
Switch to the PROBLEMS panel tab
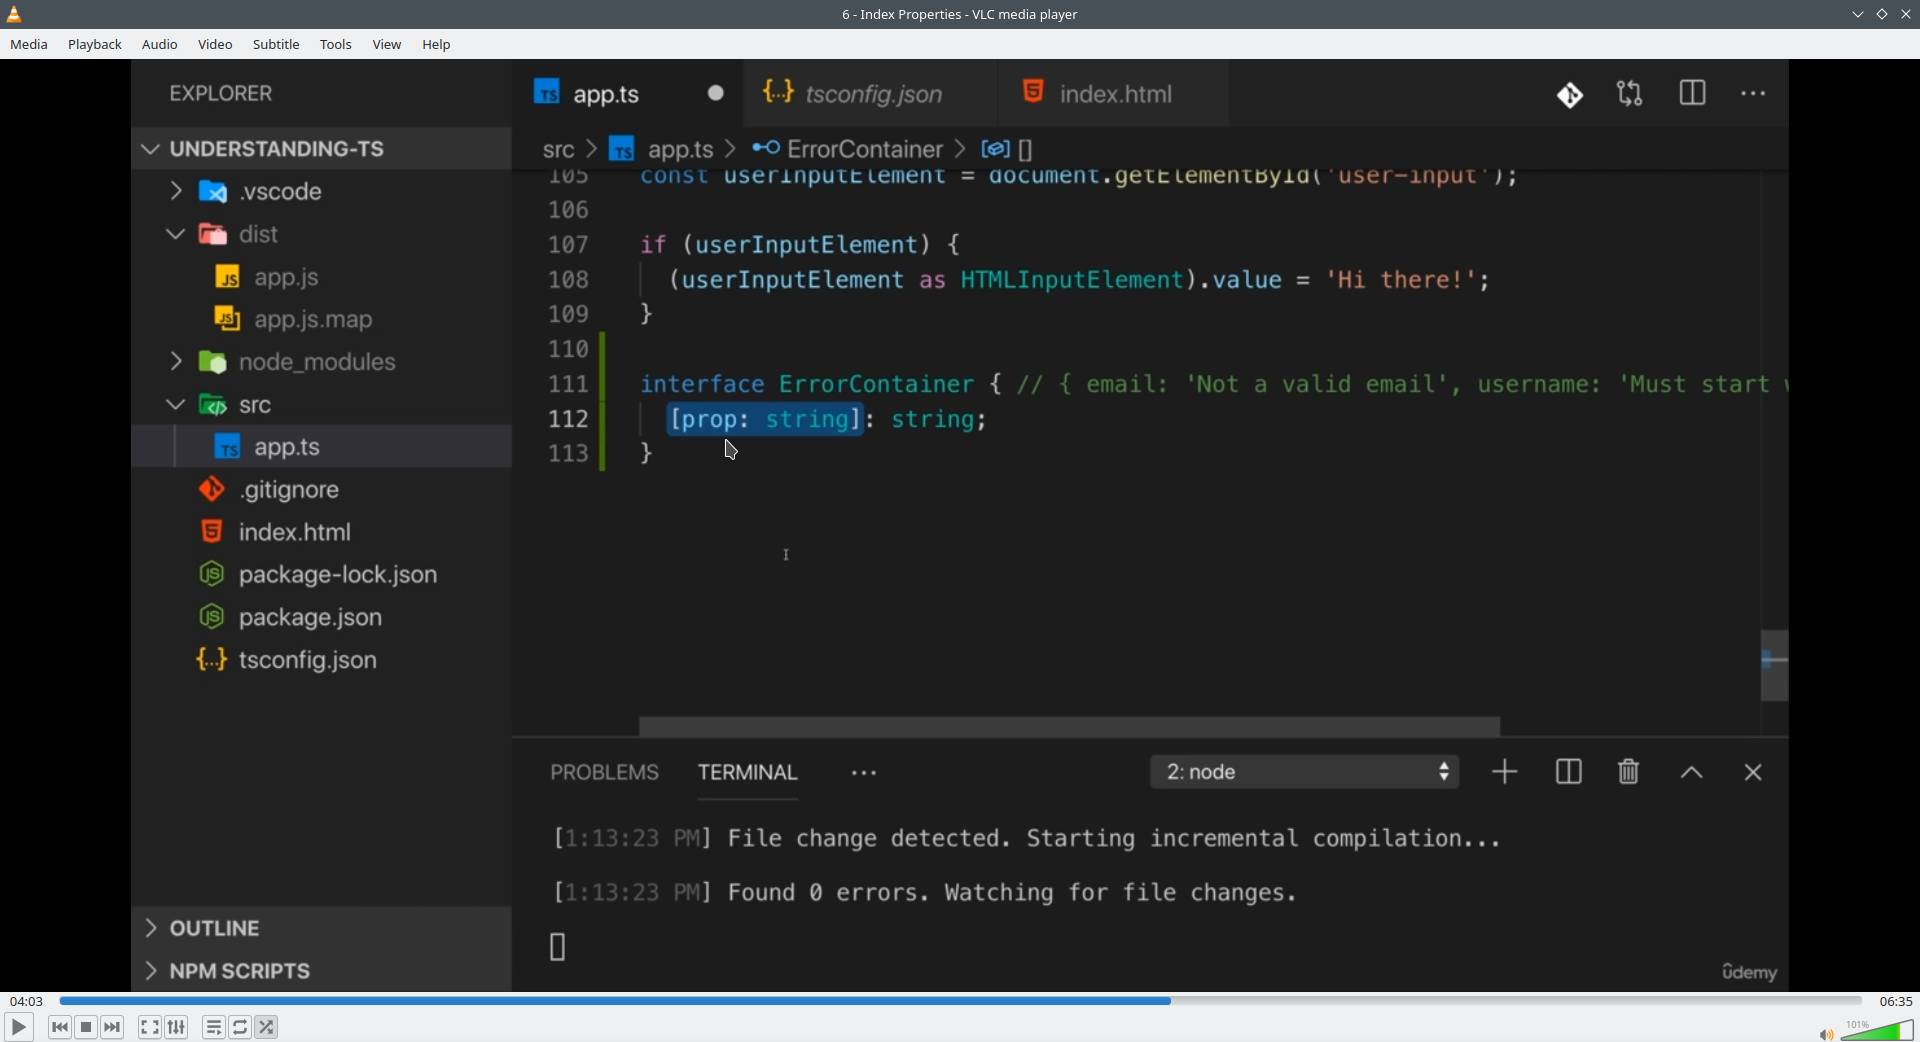tap(604, 773)
